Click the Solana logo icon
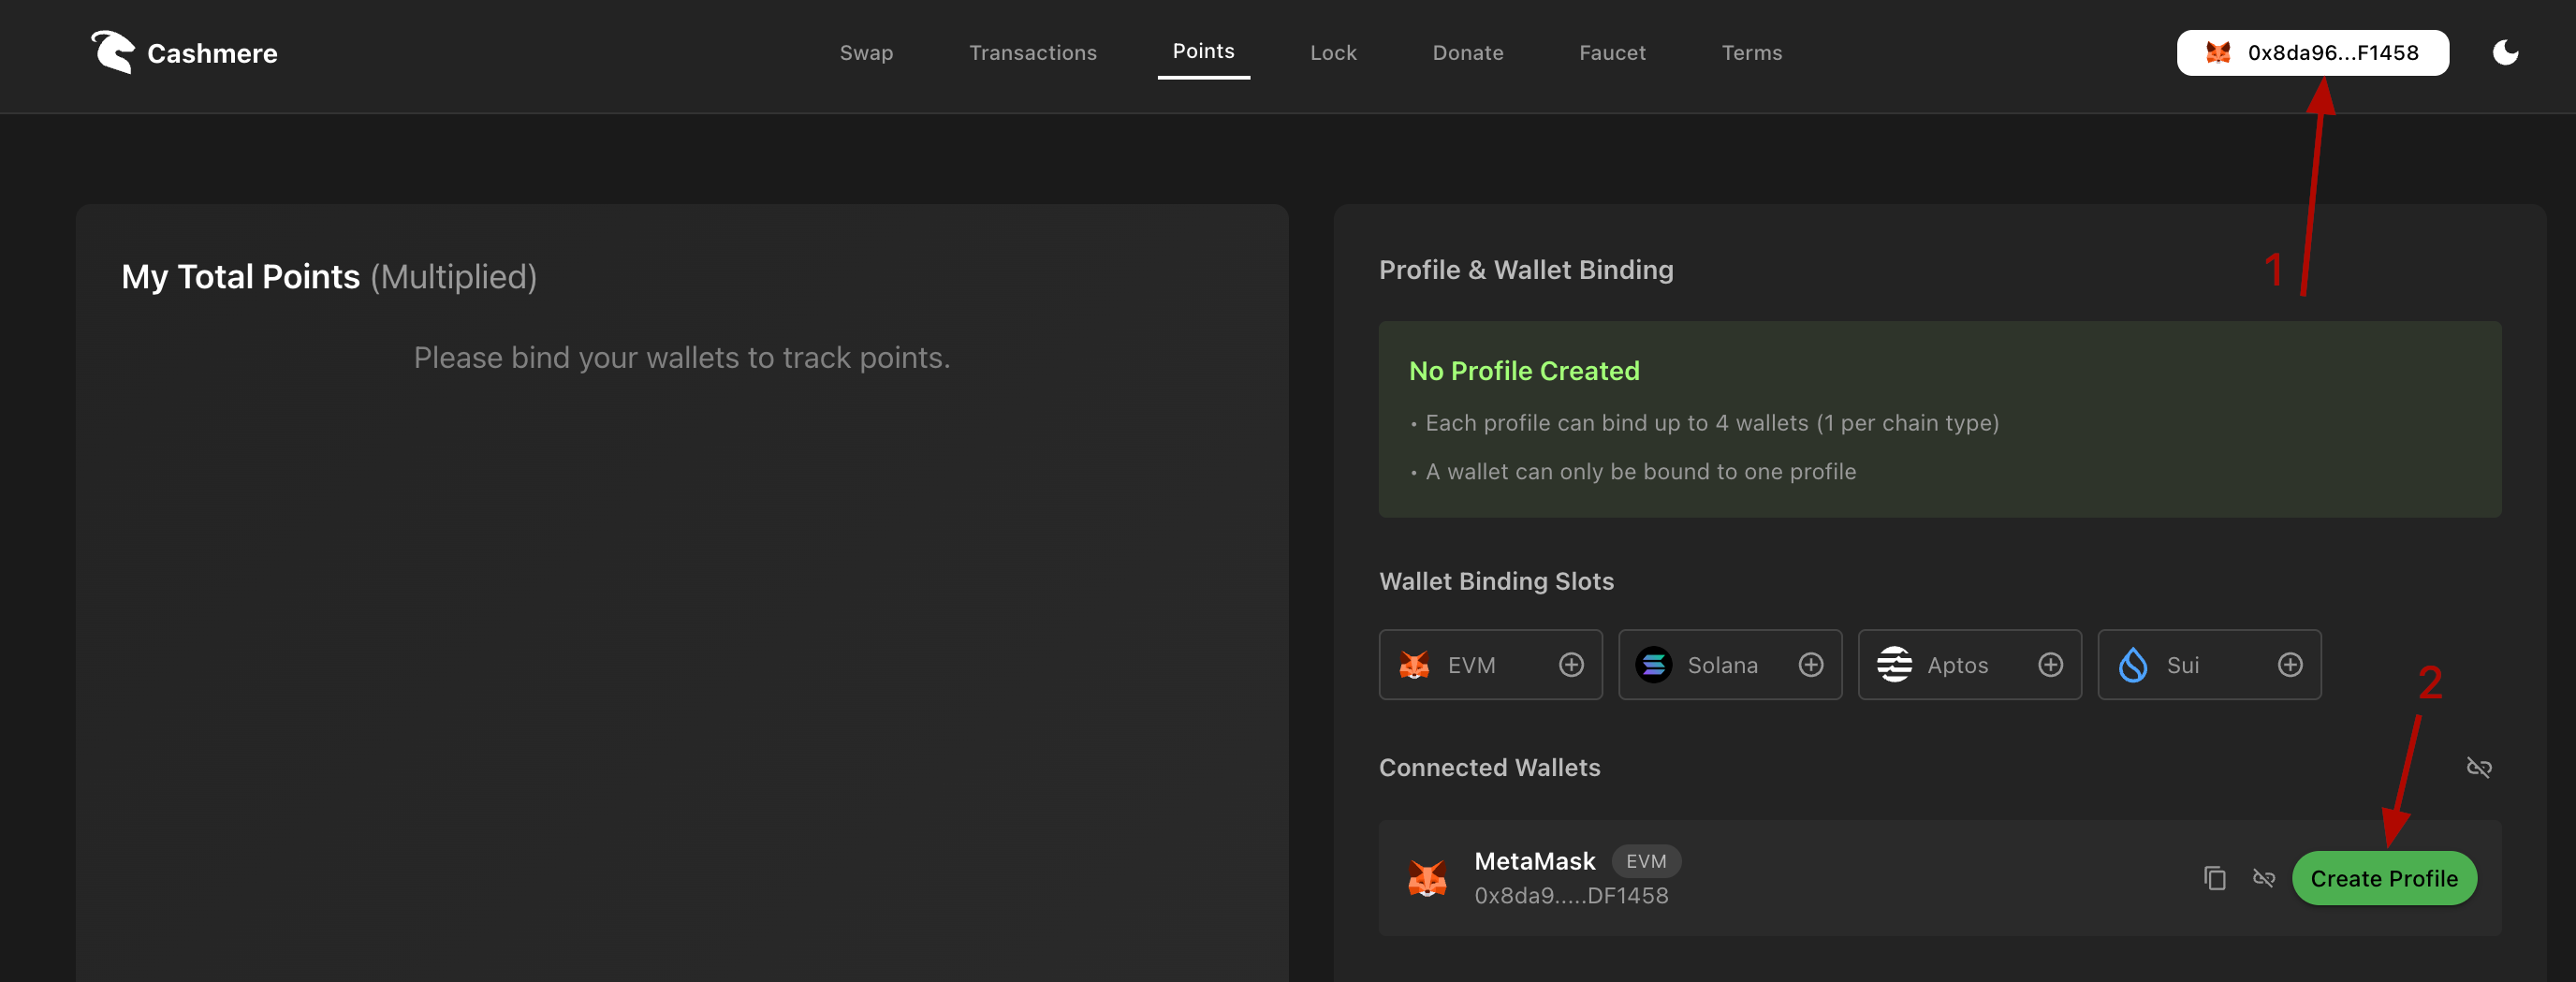2576x982 pixels. click(1653, 664)
